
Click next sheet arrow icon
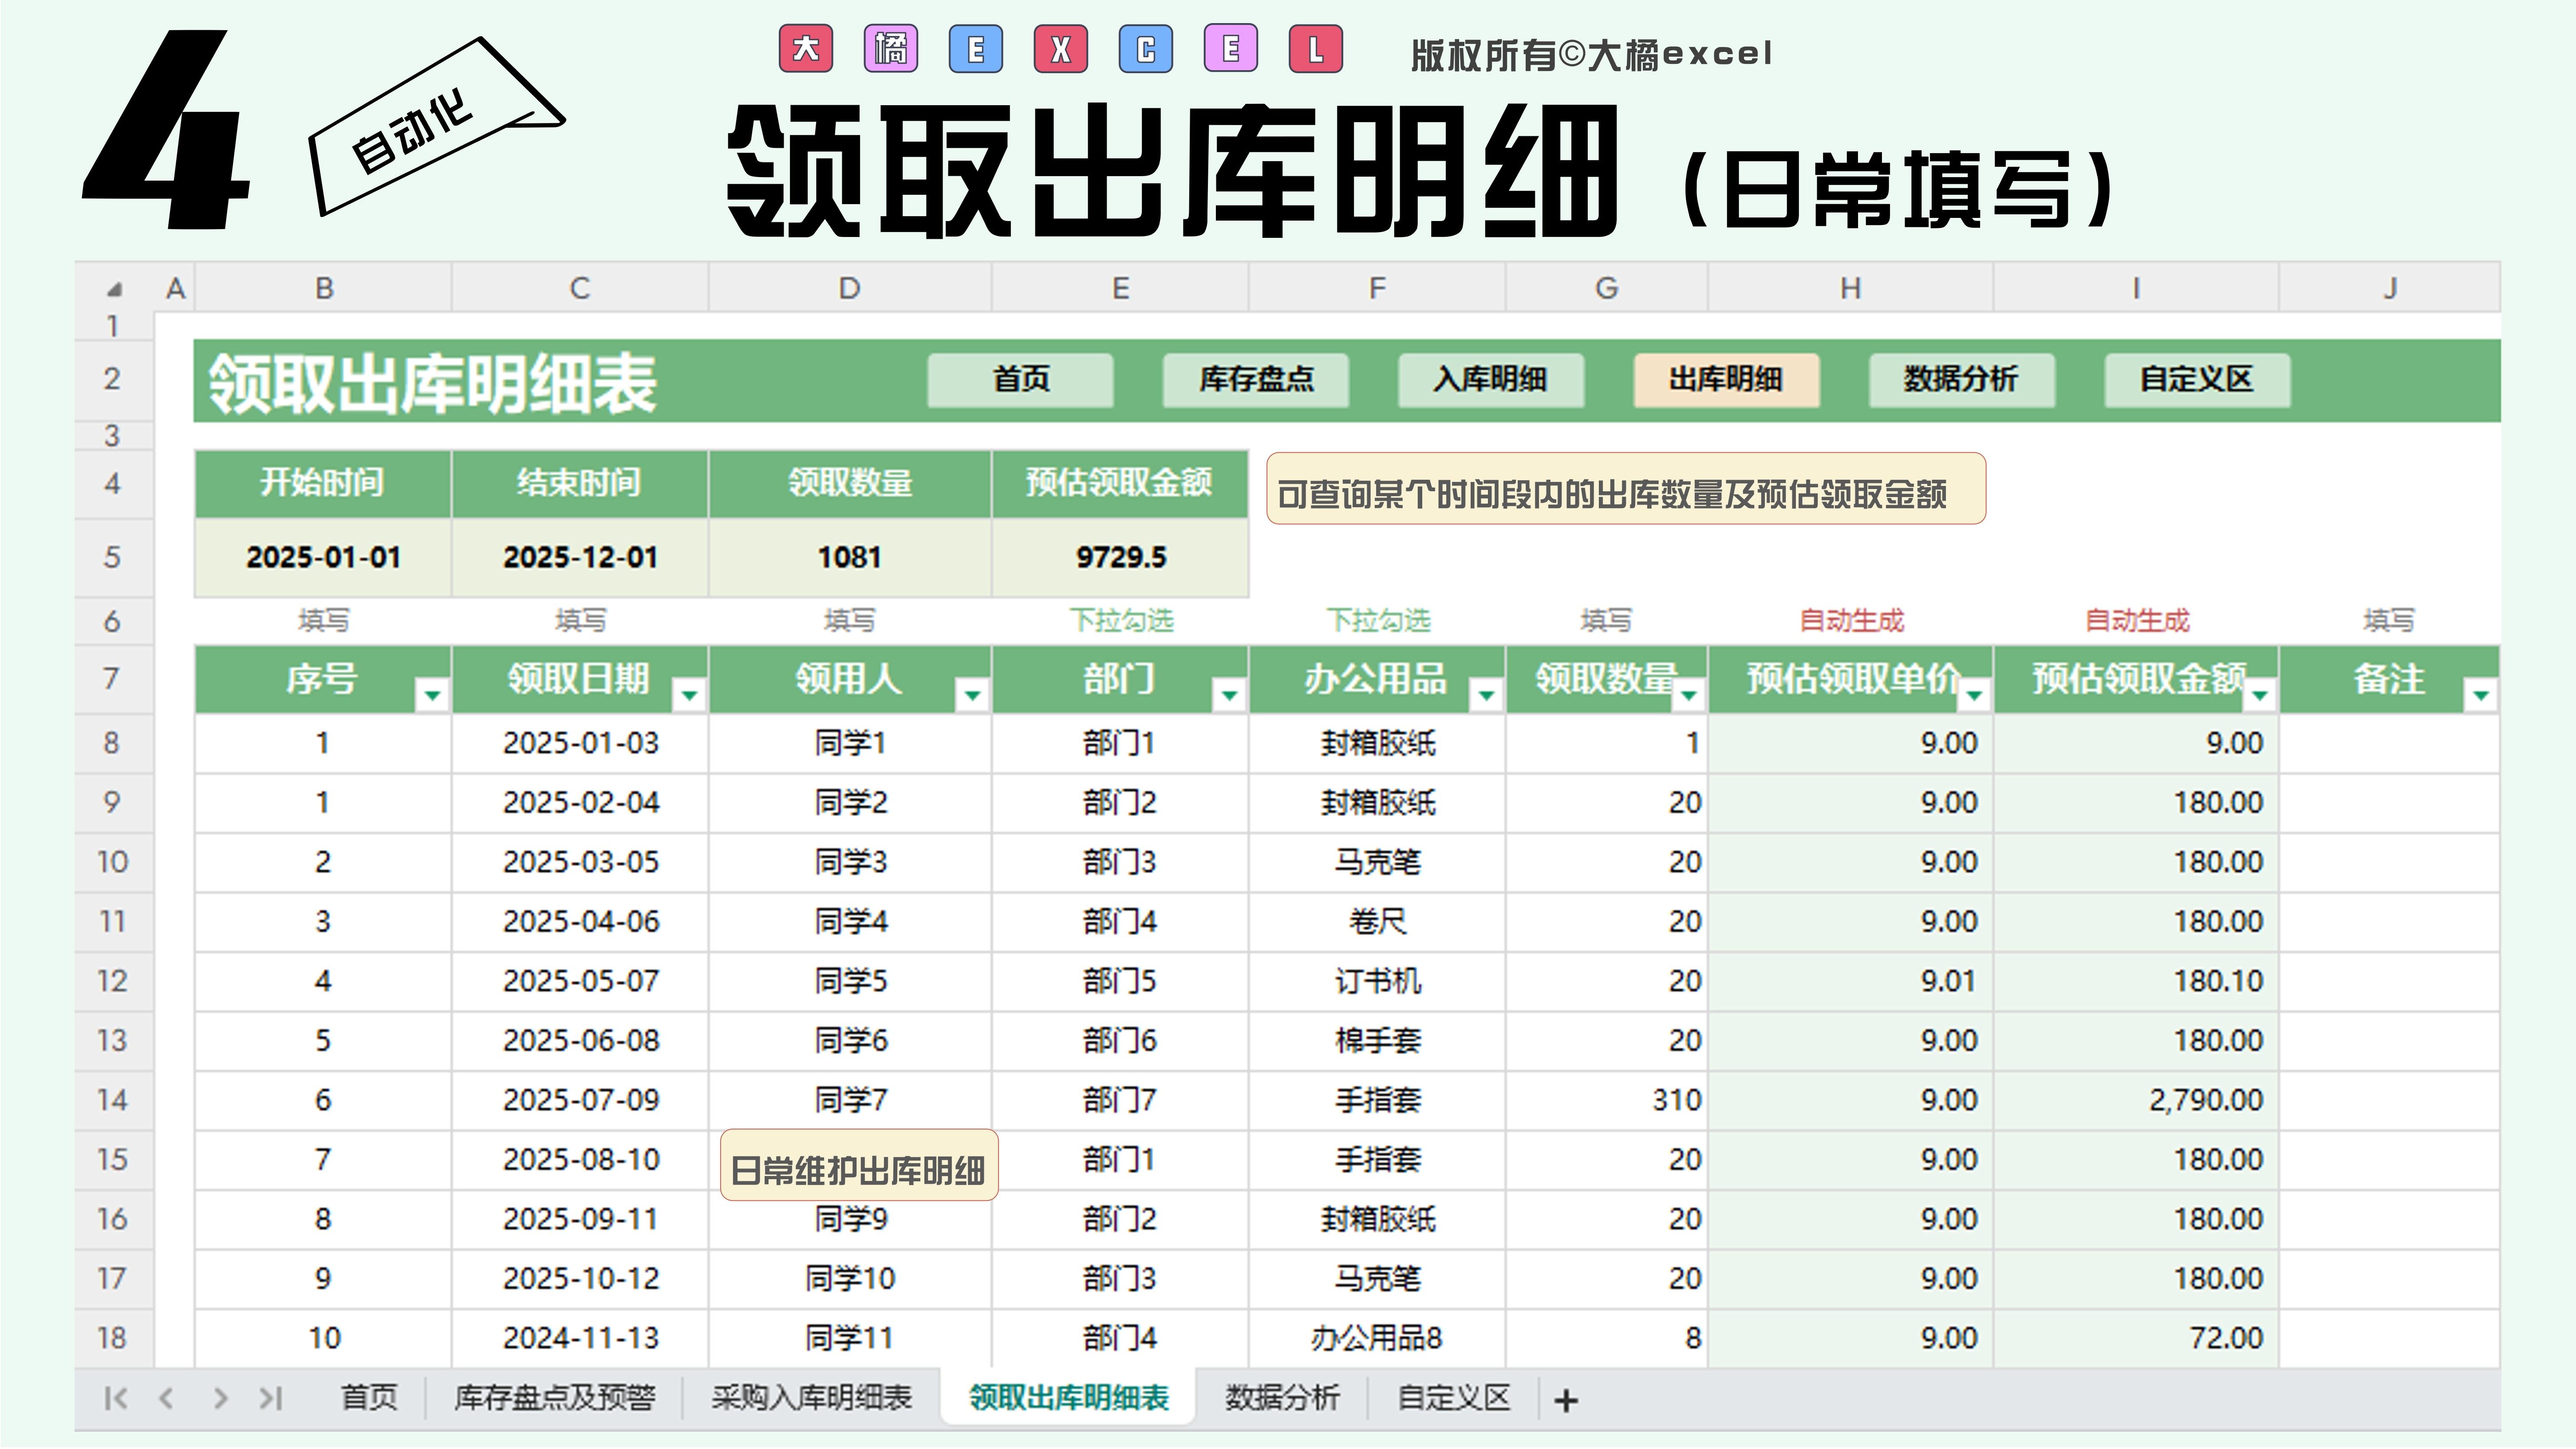click(220, 1398)
